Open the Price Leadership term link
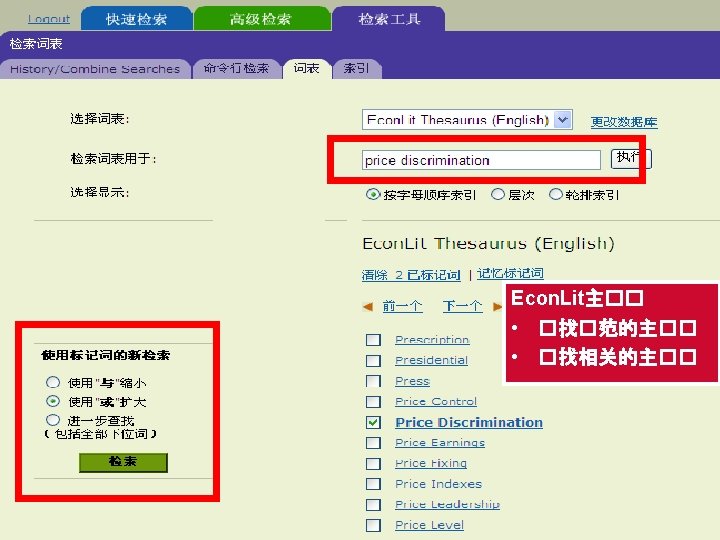 coord(447,505)
